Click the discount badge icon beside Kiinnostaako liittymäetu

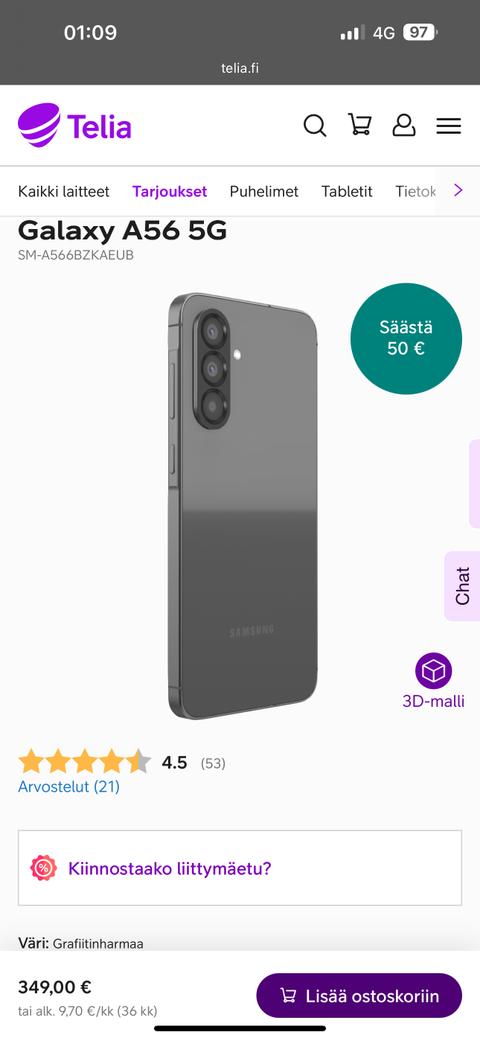click(x=44, y=868)
